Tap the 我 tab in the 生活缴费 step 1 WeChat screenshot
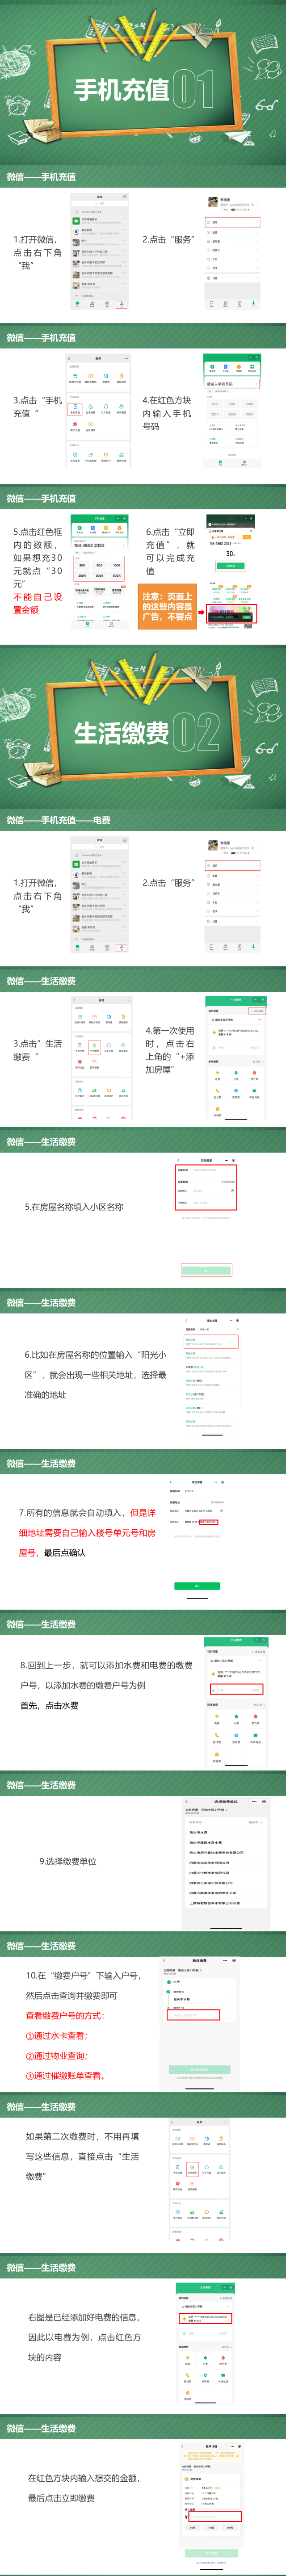This screenshot has width=286, height=2576. click(122, 947)
